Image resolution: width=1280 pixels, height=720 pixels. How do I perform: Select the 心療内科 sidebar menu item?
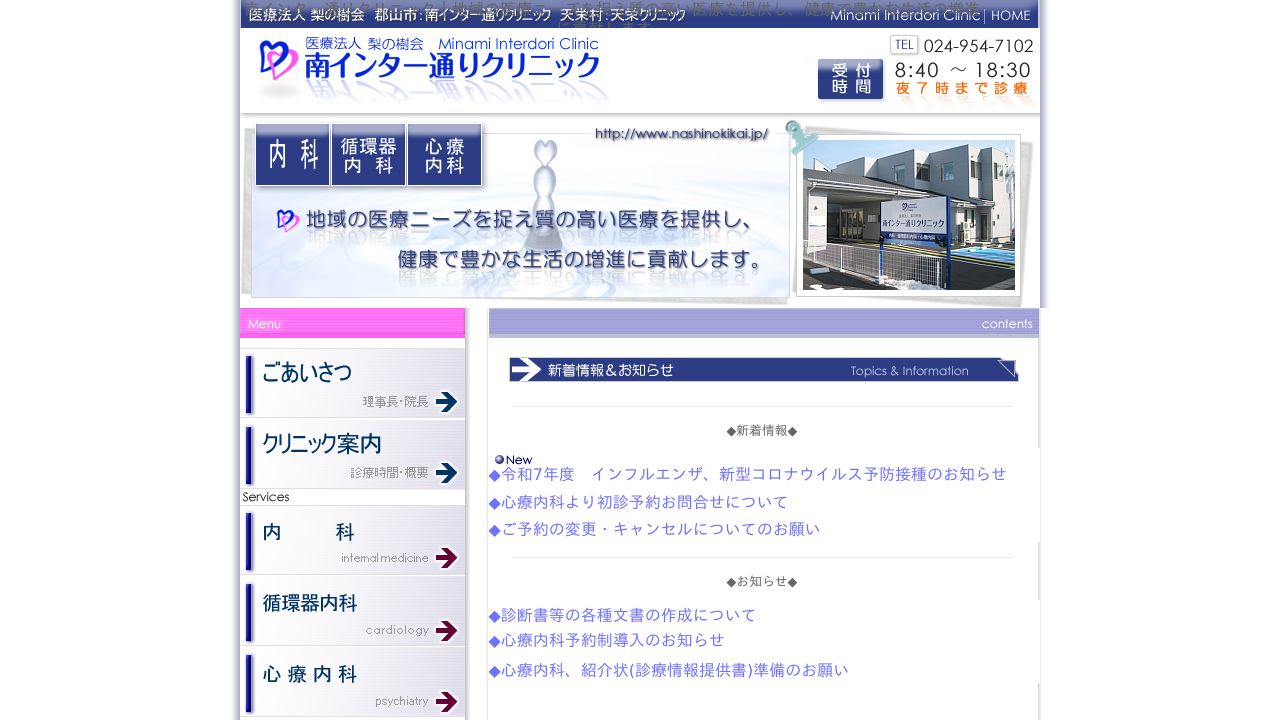coord(310,675)
